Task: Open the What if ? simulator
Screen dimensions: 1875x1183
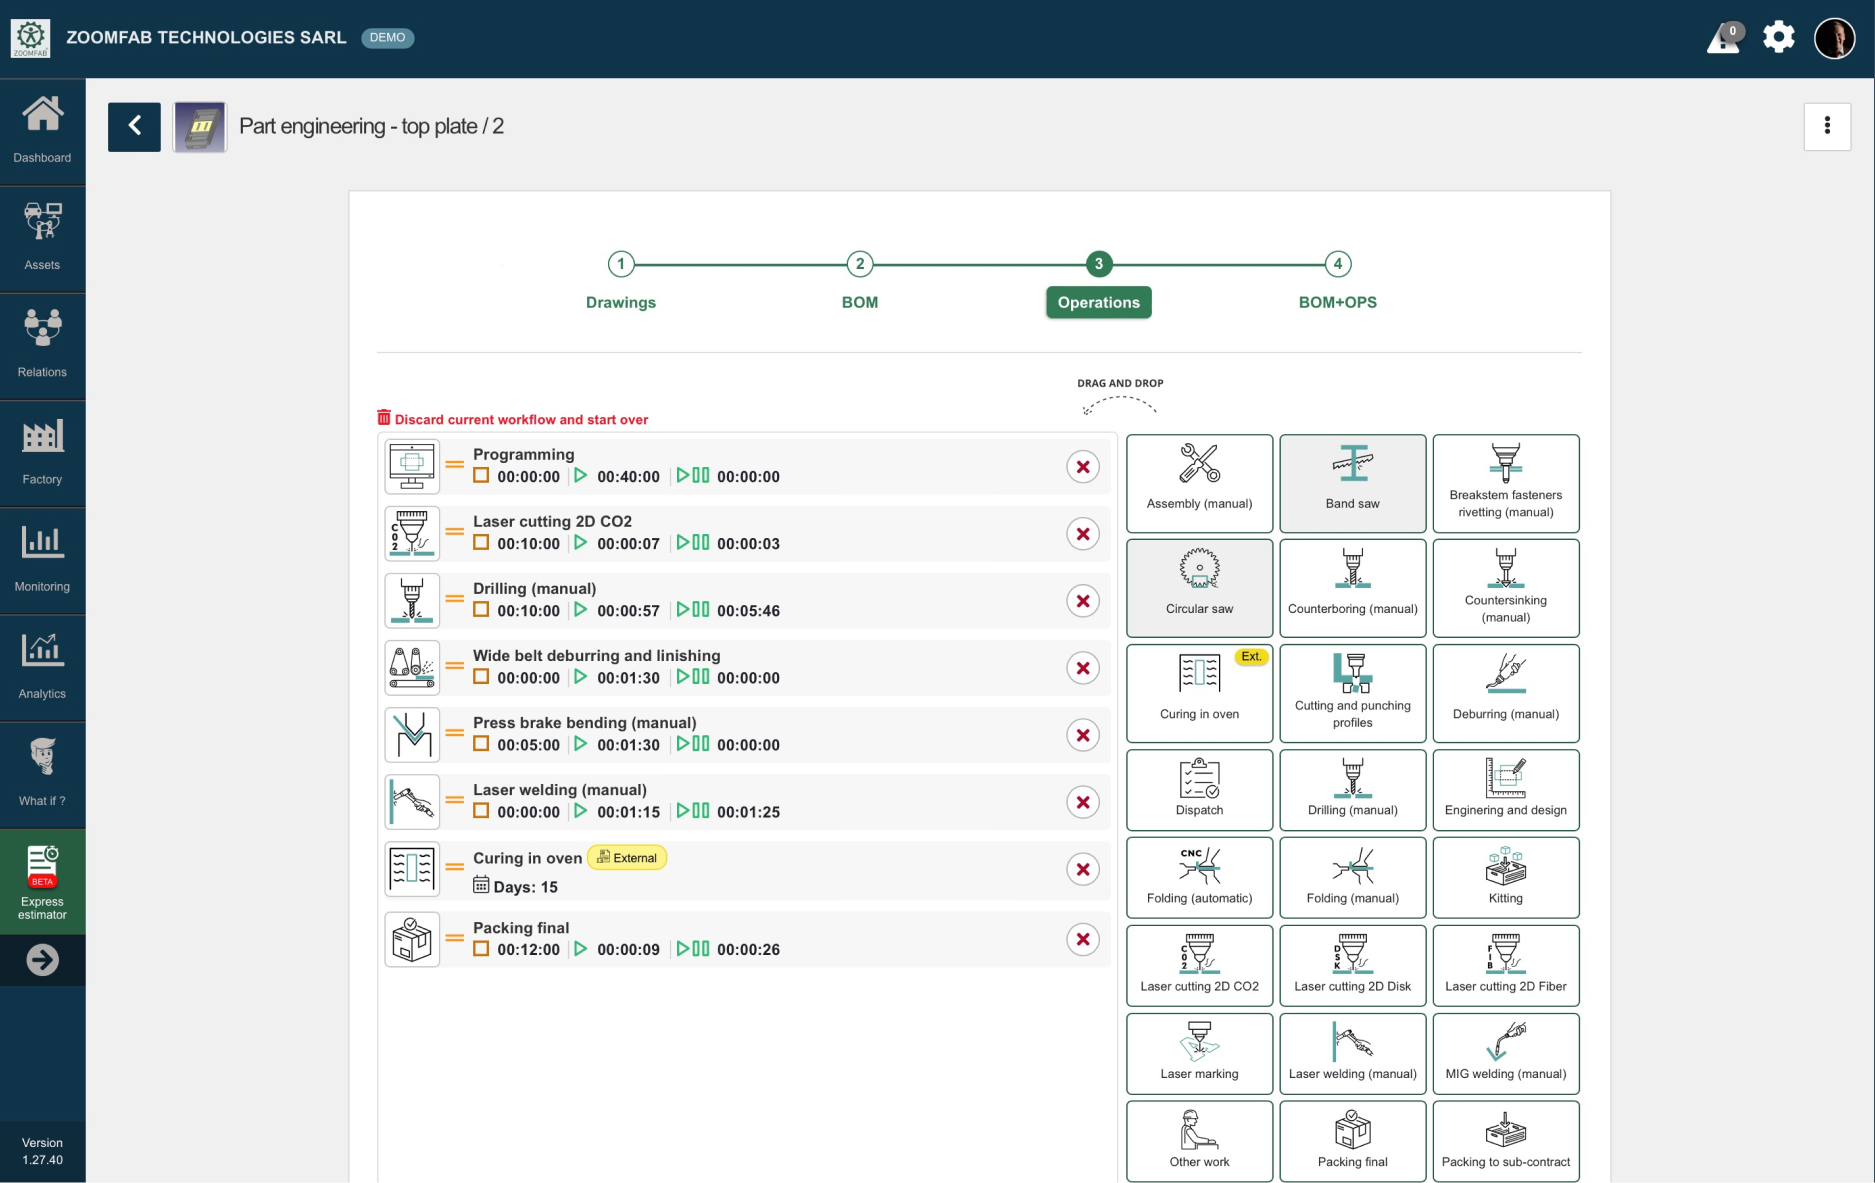Action: (x=42, y=773)
